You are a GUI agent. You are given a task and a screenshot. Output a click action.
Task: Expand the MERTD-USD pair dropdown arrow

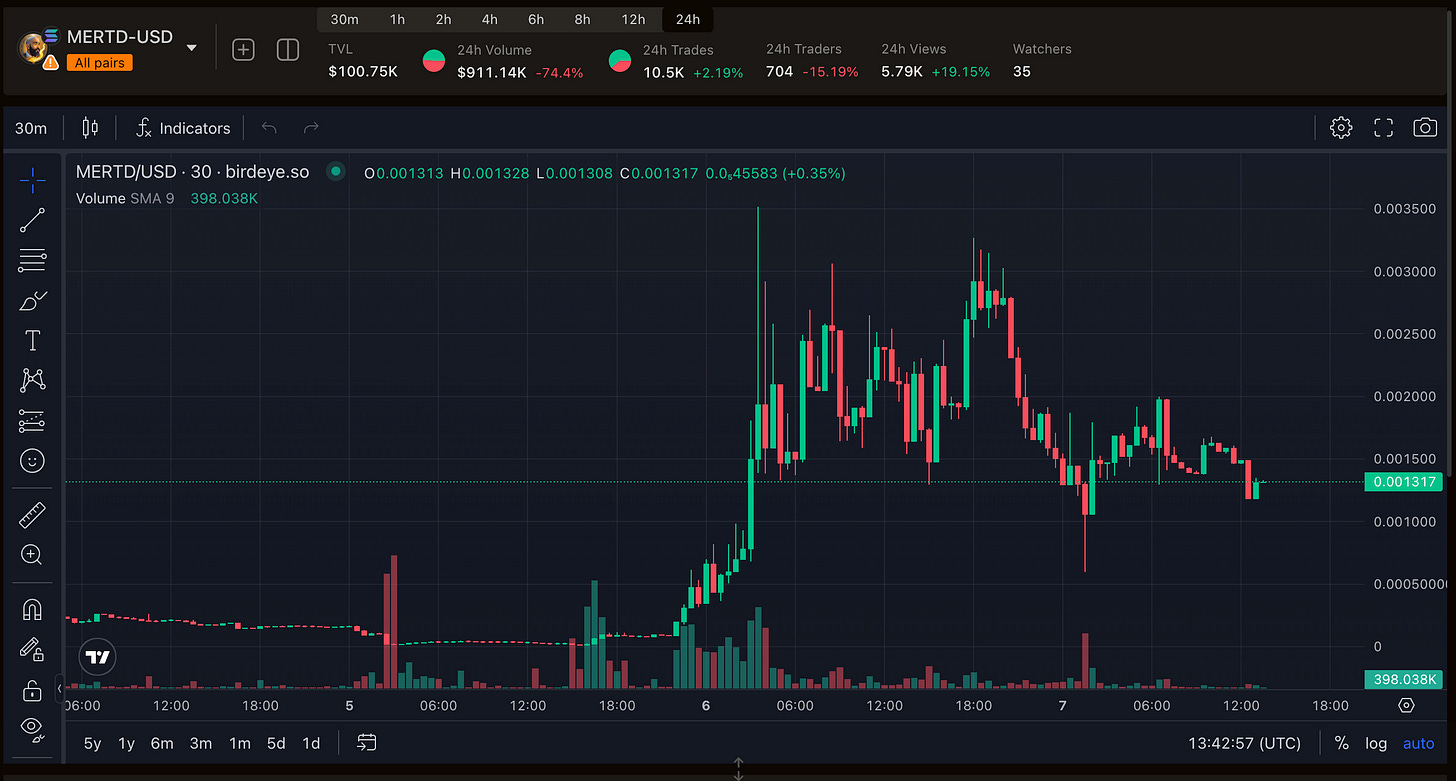point(192,48)
